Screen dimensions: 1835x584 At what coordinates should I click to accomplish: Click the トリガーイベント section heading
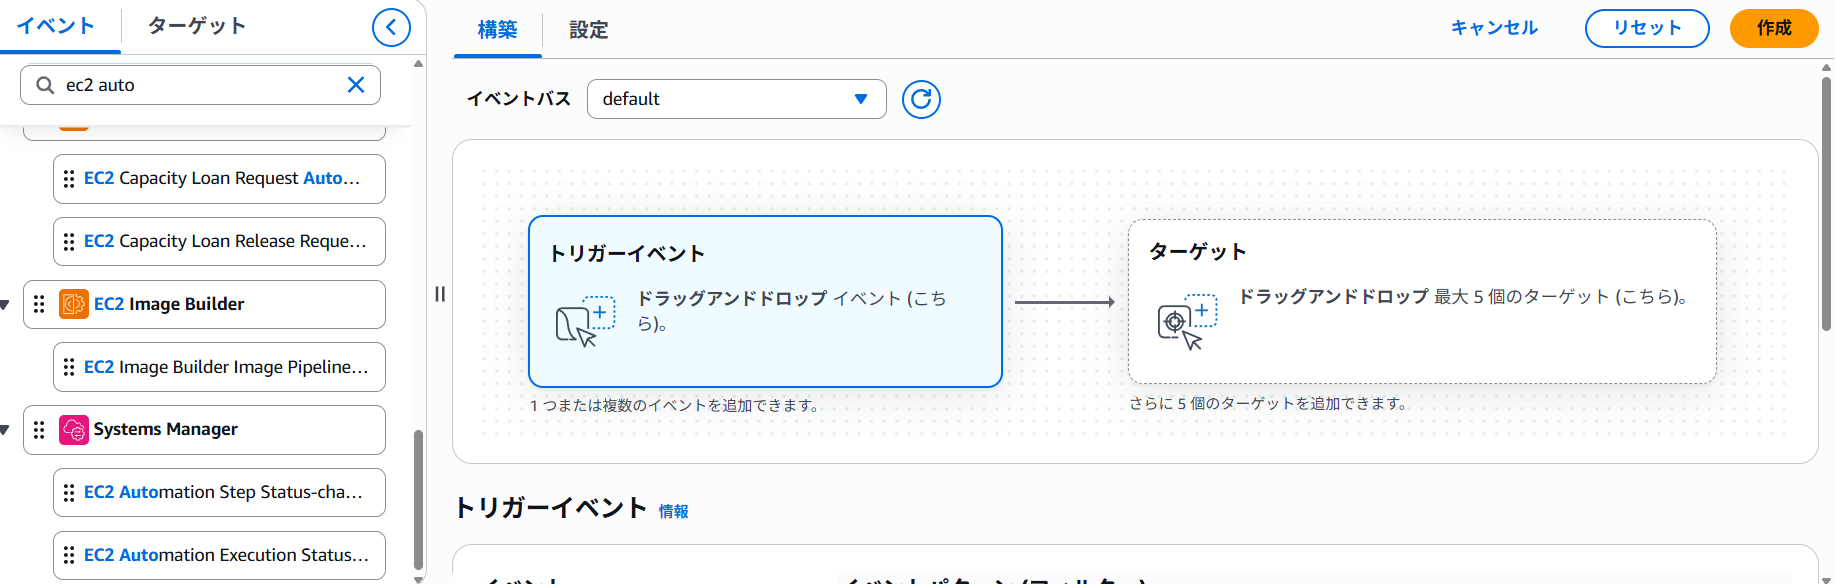[x=550, y=508]
